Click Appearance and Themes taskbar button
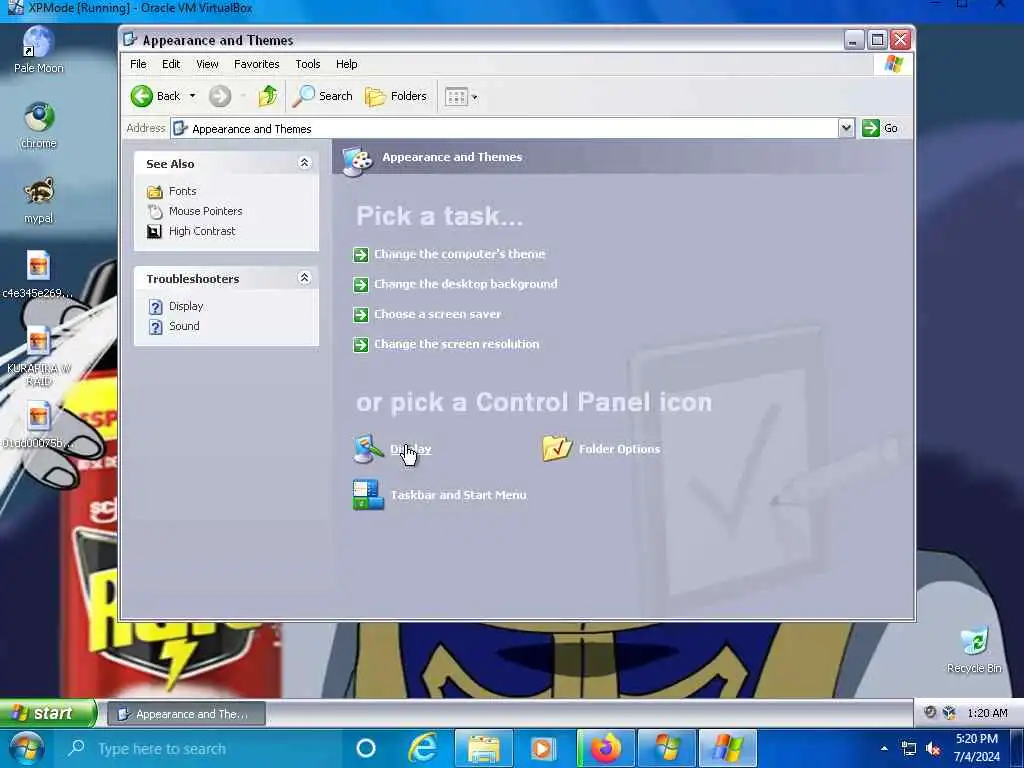This screenshot has height=768, width=1024. click(186, 713)
